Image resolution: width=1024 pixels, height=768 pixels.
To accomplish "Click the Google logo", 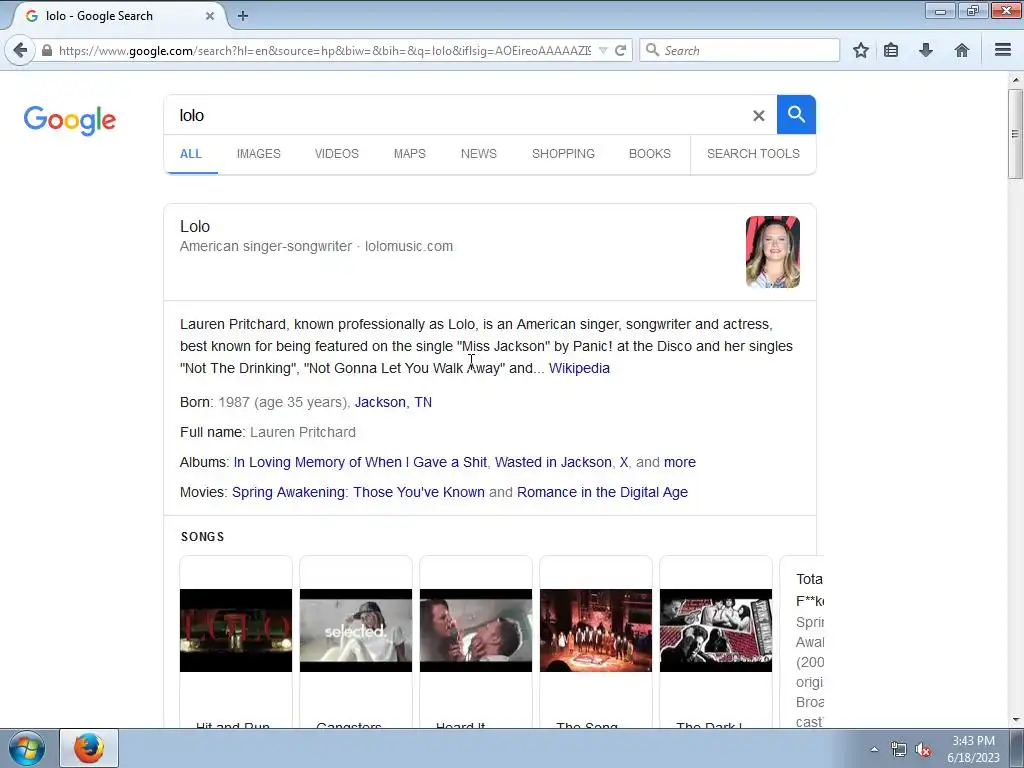I will click(70, 120).
